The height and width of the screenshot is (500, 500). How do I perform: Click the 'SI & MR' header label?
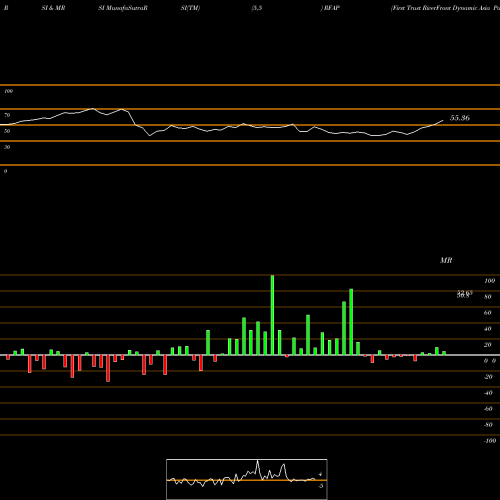(x=53, y=8)
